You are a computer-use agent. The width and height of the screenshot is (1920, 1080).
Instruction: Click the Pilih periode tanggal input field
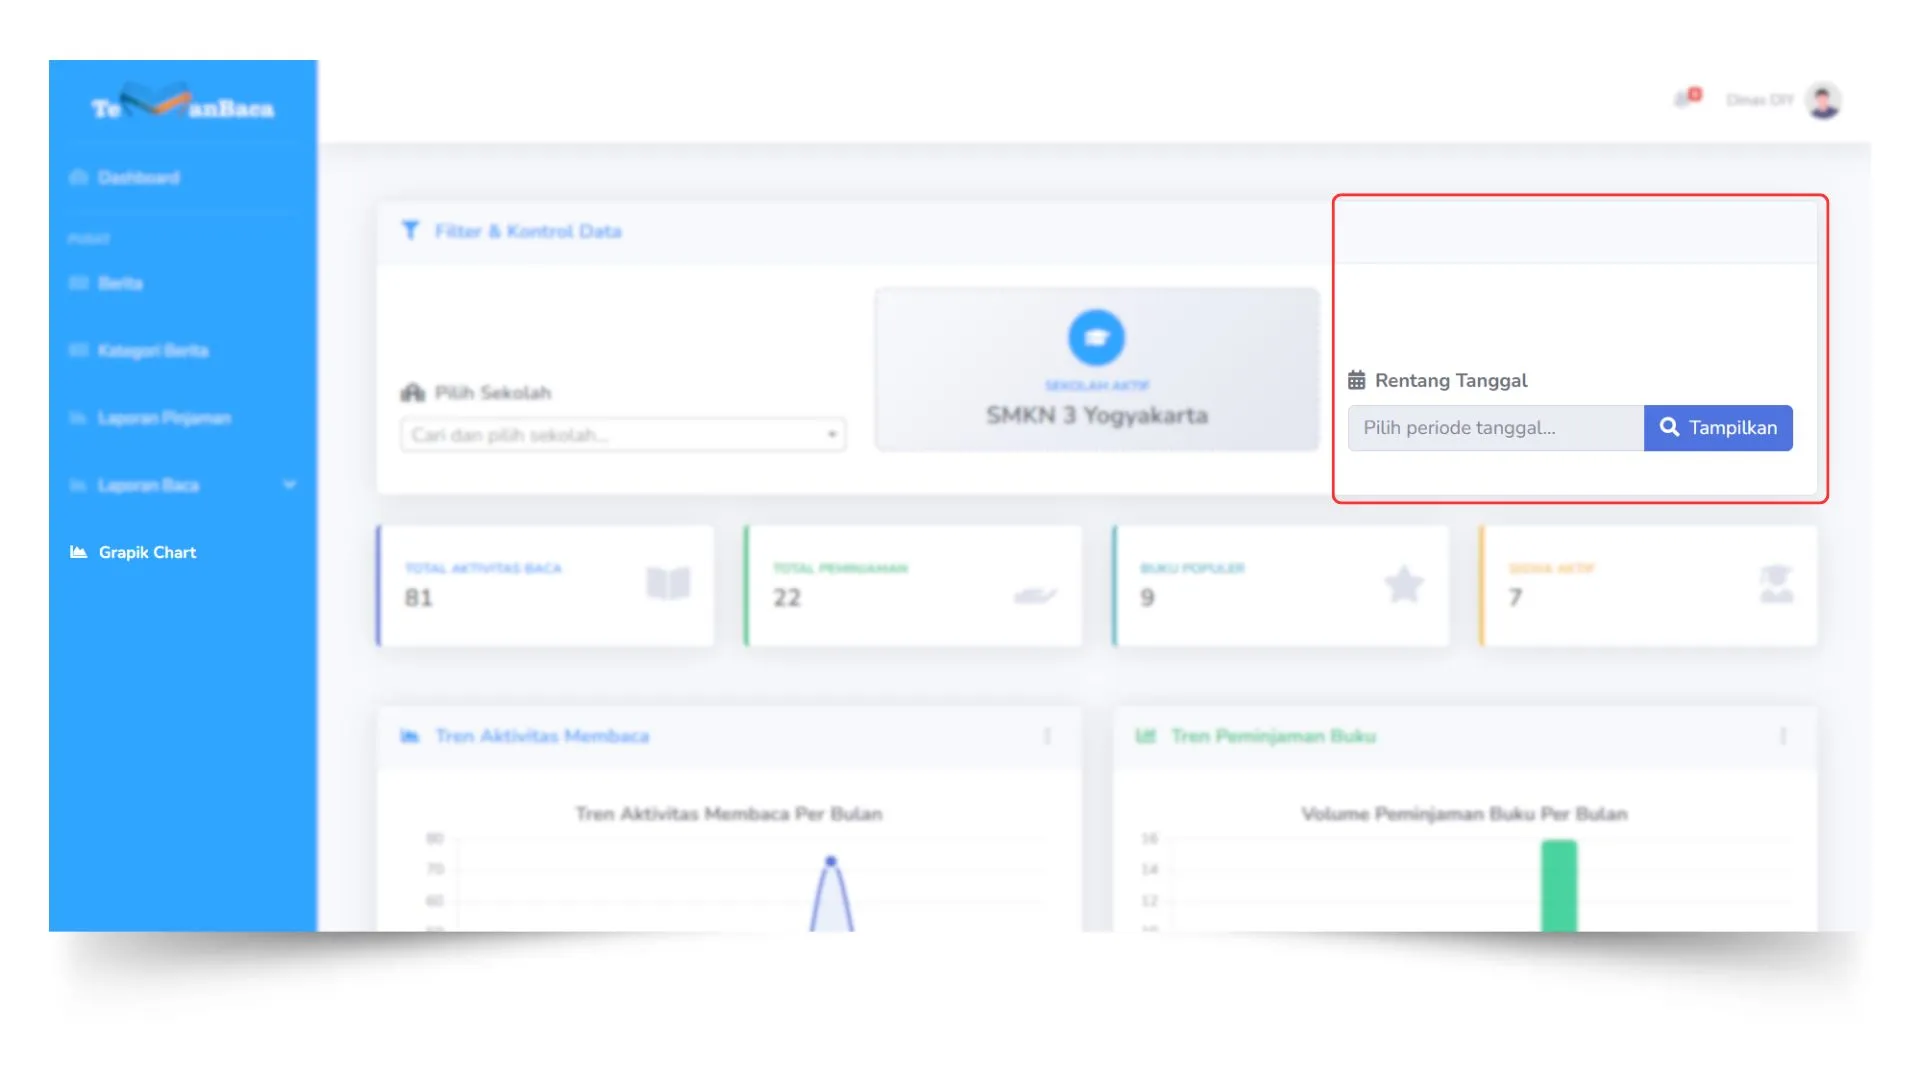pos(1495,428)
